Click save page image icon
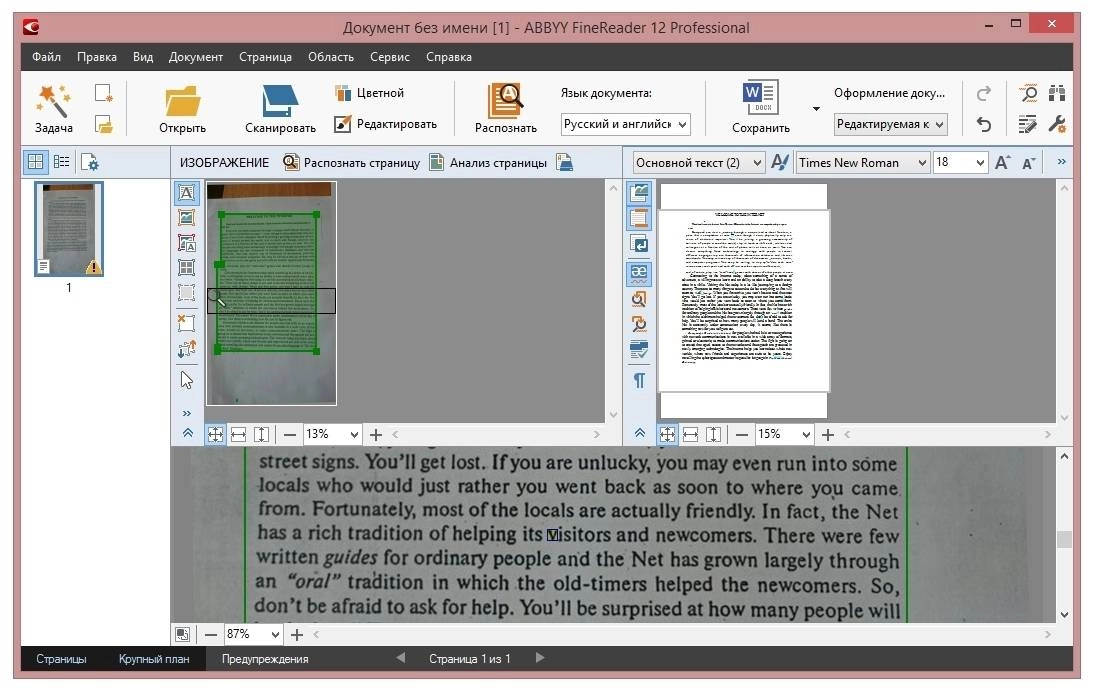1098x698 pixels. [x=564, y=162]
